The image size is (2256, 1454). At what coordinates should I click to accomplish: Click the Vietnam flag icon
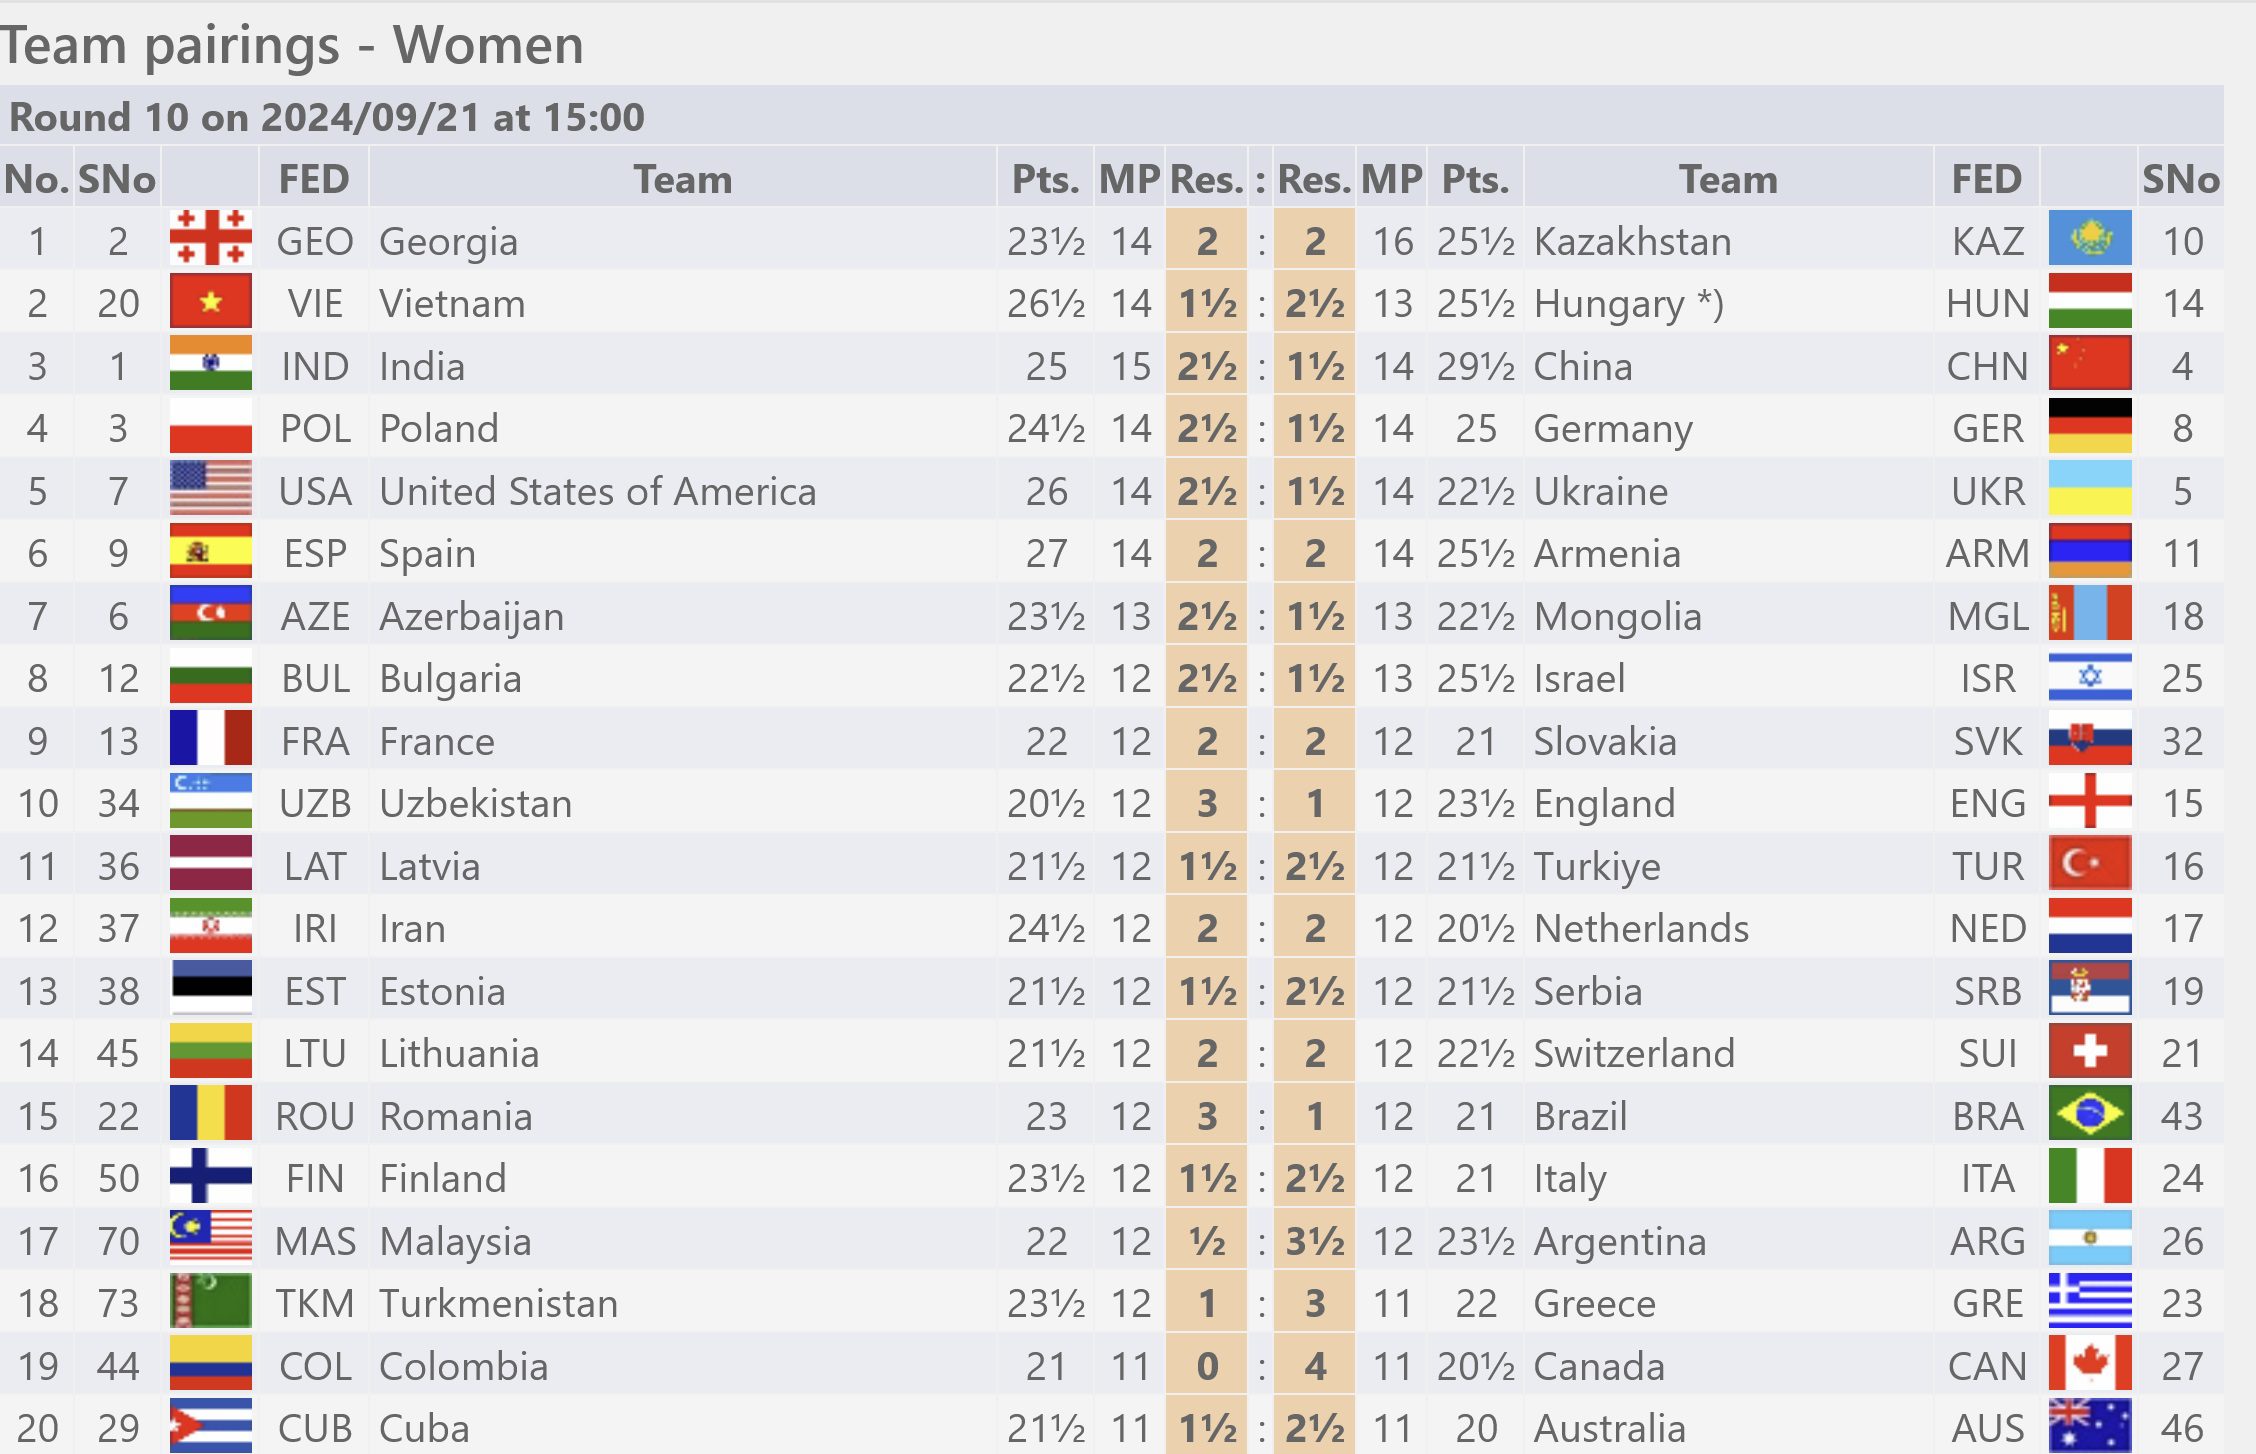pyautogui.click(x=210, y=301)
